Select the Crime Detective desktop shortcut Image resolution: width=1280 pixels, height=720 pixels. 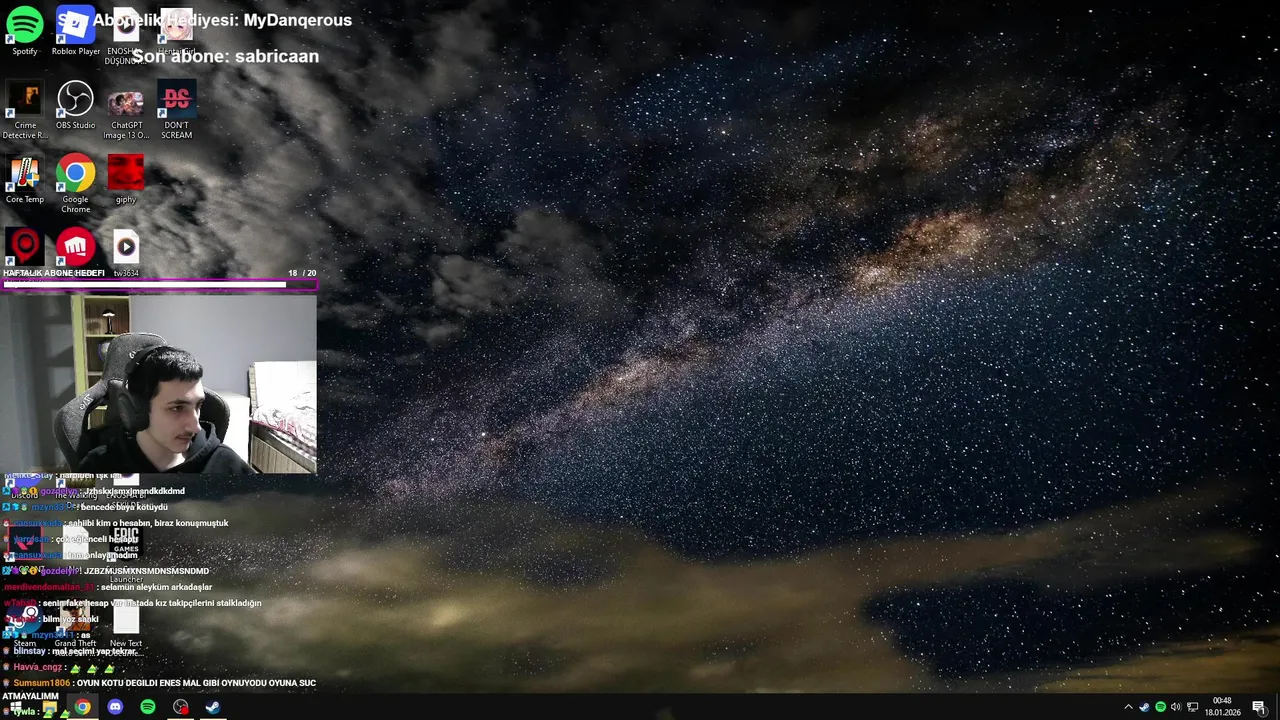(x=25, y=110)
